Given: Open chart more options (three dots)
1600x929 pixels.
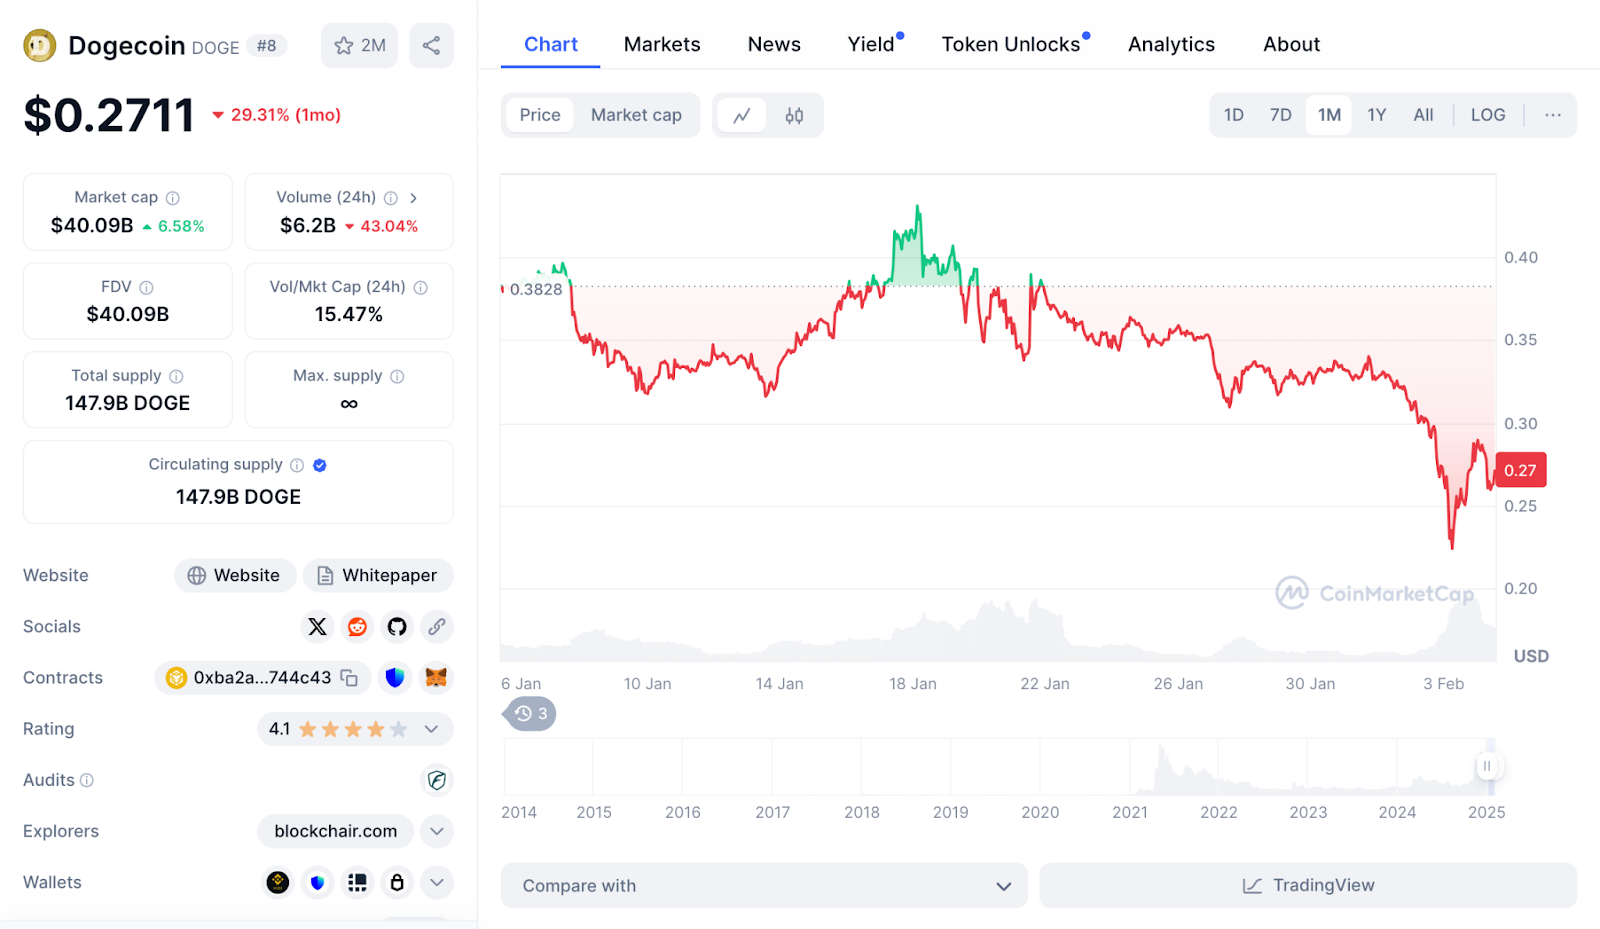Looking at the screenshot, I should click(x=1553, y=115).
